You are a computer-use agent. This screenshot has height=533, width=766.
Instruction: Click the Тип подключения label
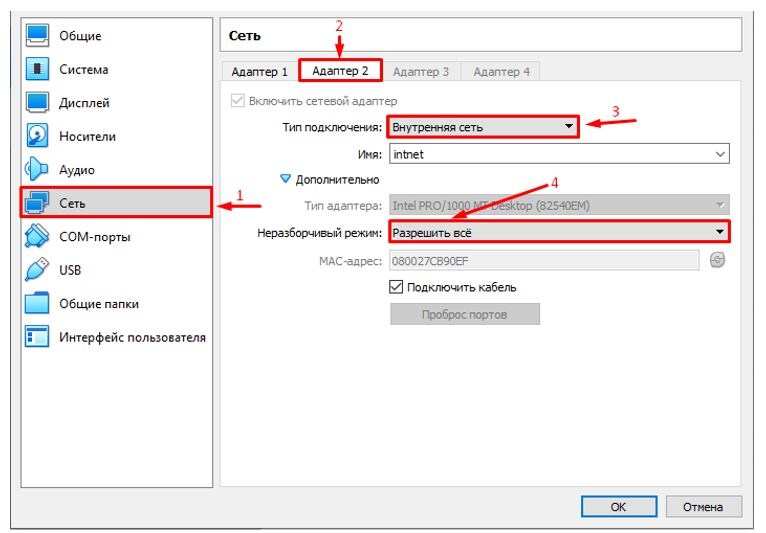tap(332, 127)
